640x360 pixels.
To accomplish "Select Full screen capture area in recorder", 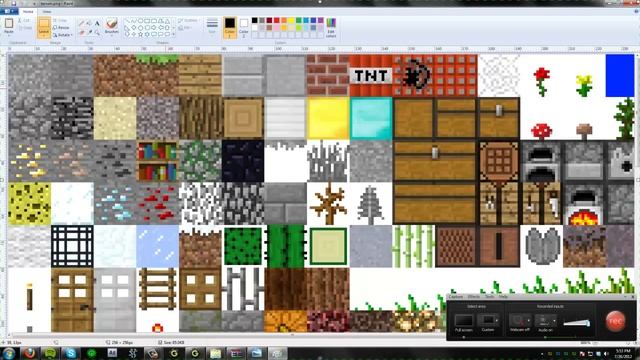I will [x=464, y=321].
